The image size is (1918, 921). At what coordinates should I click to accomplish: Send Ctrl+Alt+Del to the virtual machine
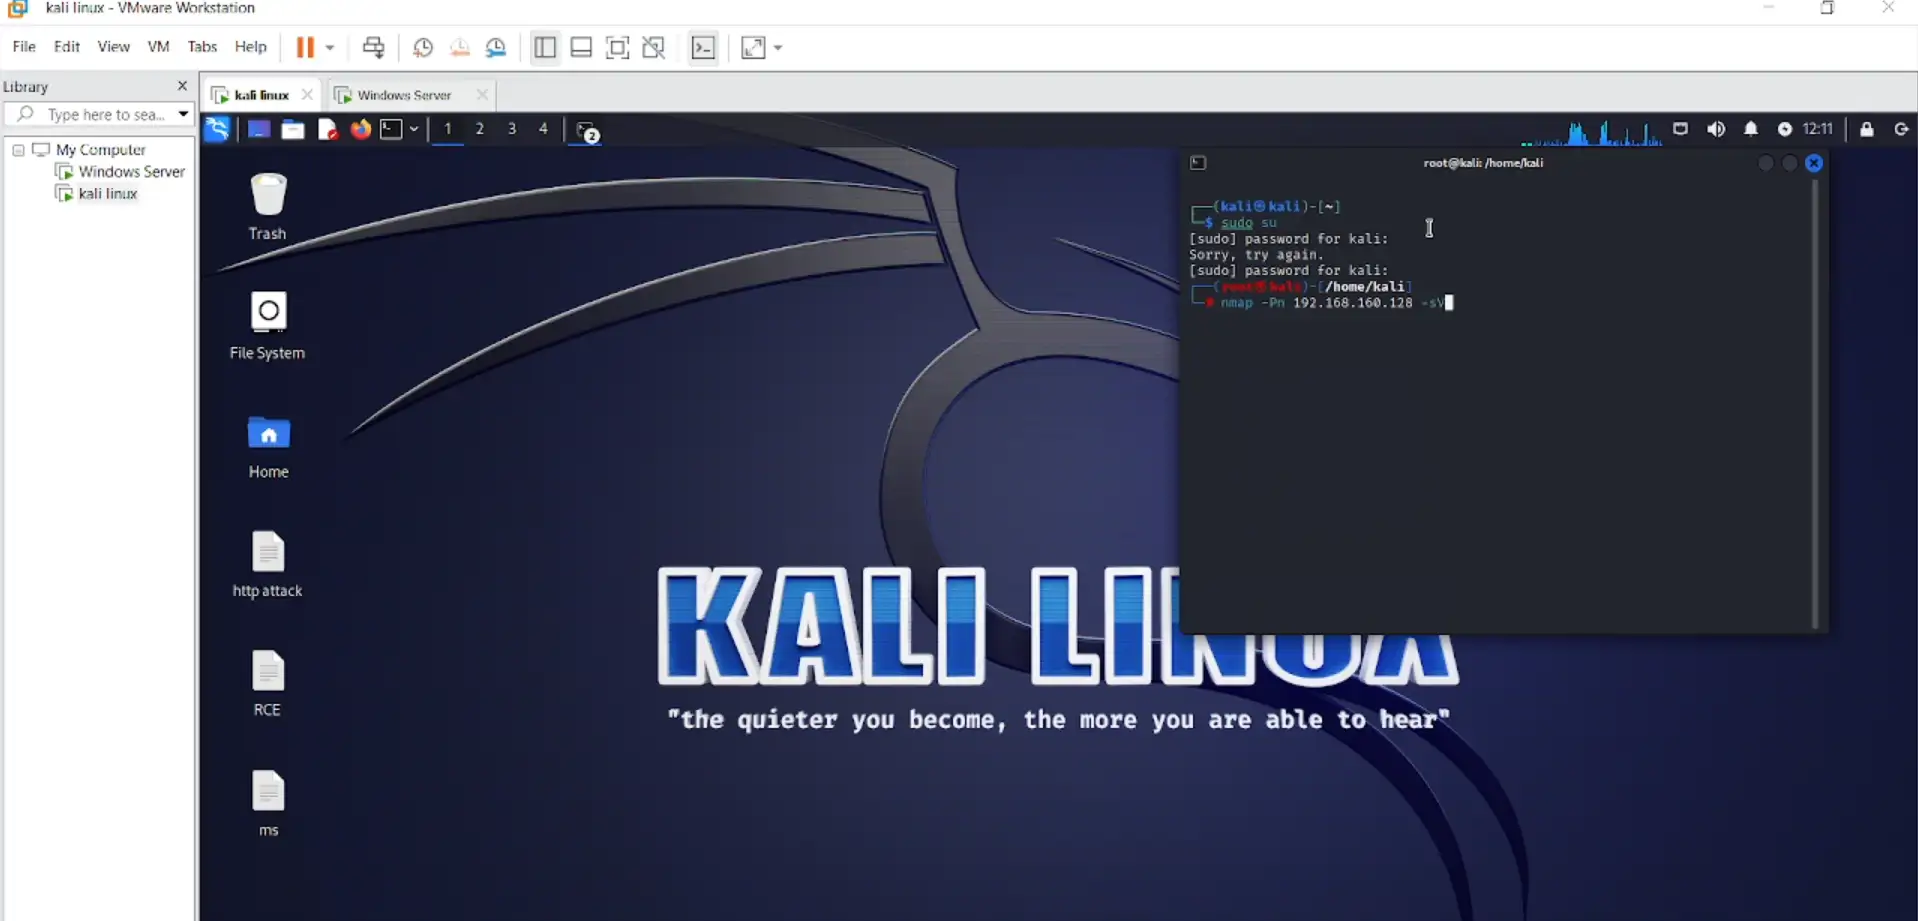click(373, 47)
